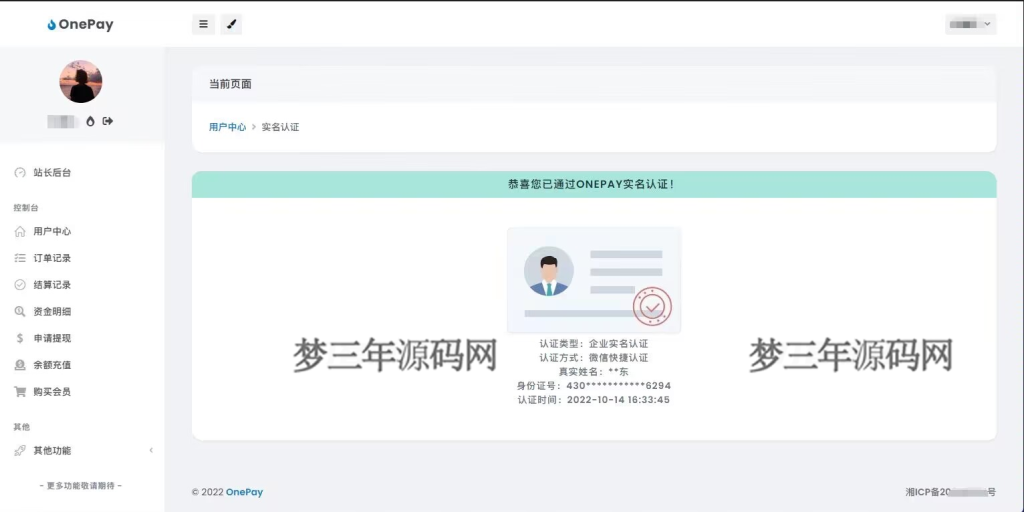Viewport: 1024px width, 512px height.
Task: Click the gauge icon next to 站长后台
Action: pyautogui.click(x=20, y=173)
